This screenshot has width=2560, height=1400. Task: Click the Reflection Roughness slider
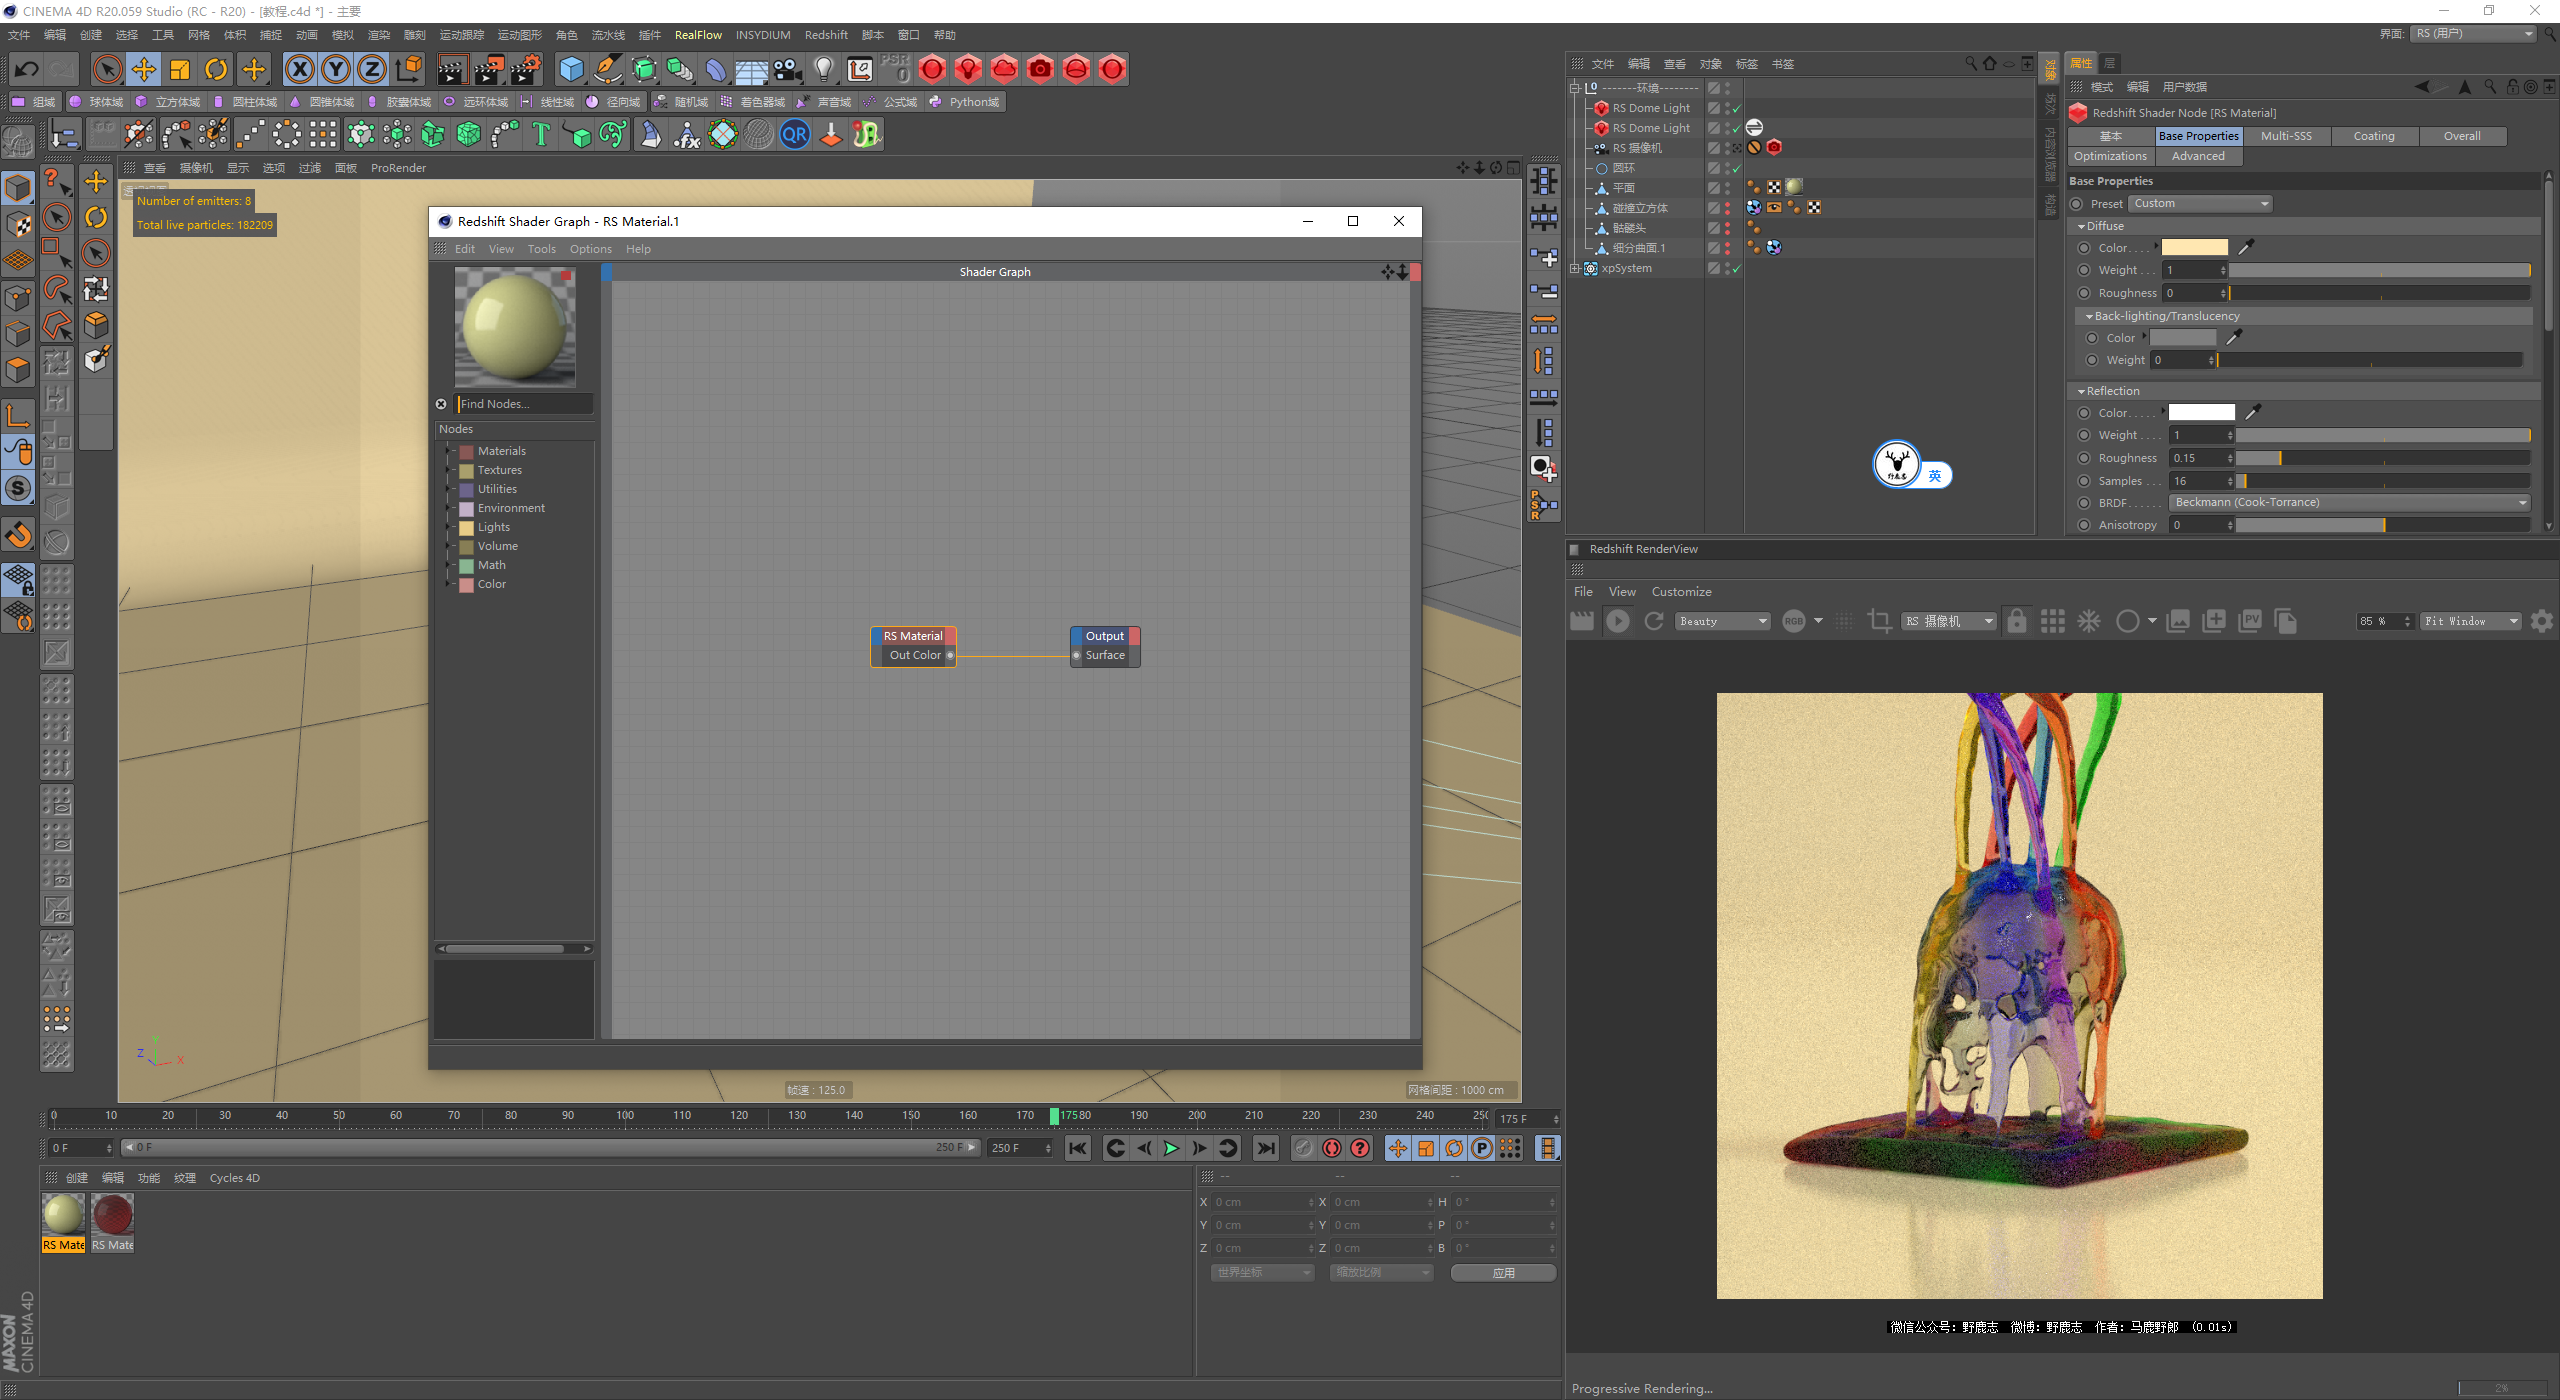(2383, 458)
